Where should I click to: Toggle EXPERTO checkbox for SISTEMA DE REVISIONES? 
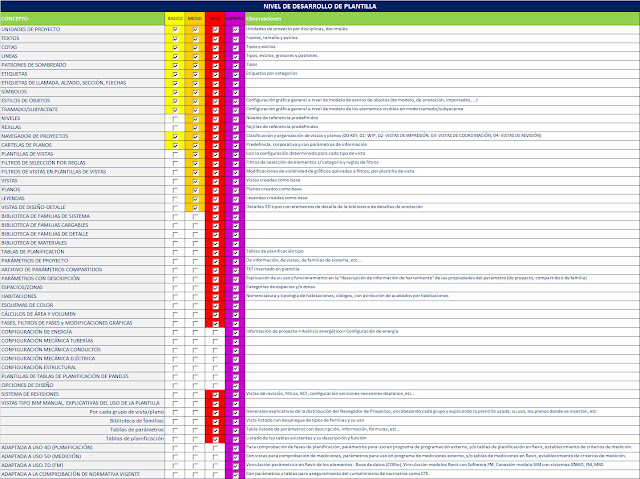(x=235, y=393)
